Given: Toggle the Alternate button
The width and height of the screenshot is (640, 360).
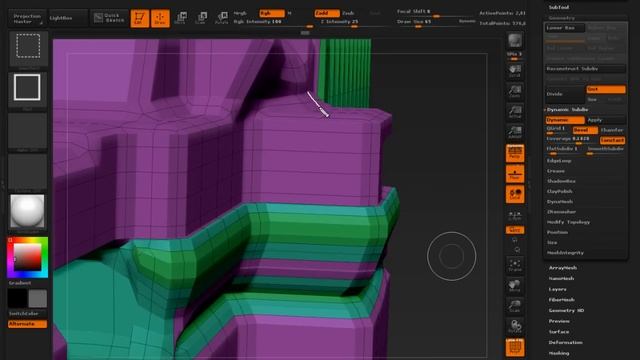Looking at the screenshot, I should (27, 324).
